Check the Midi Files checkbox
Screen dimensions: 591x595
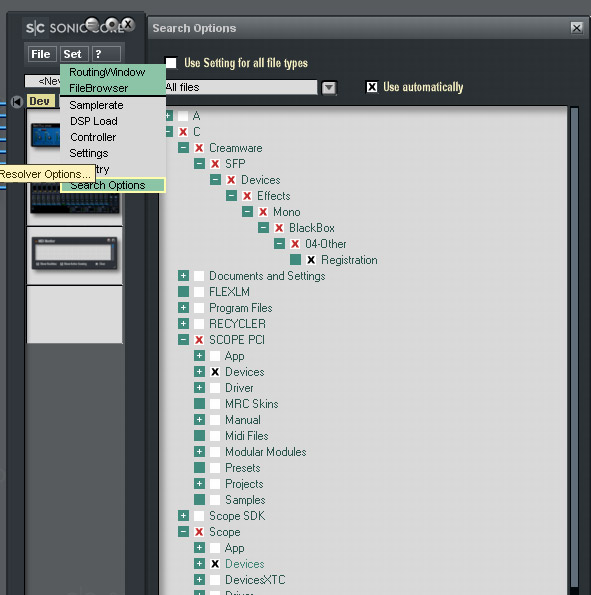[215, 436]
